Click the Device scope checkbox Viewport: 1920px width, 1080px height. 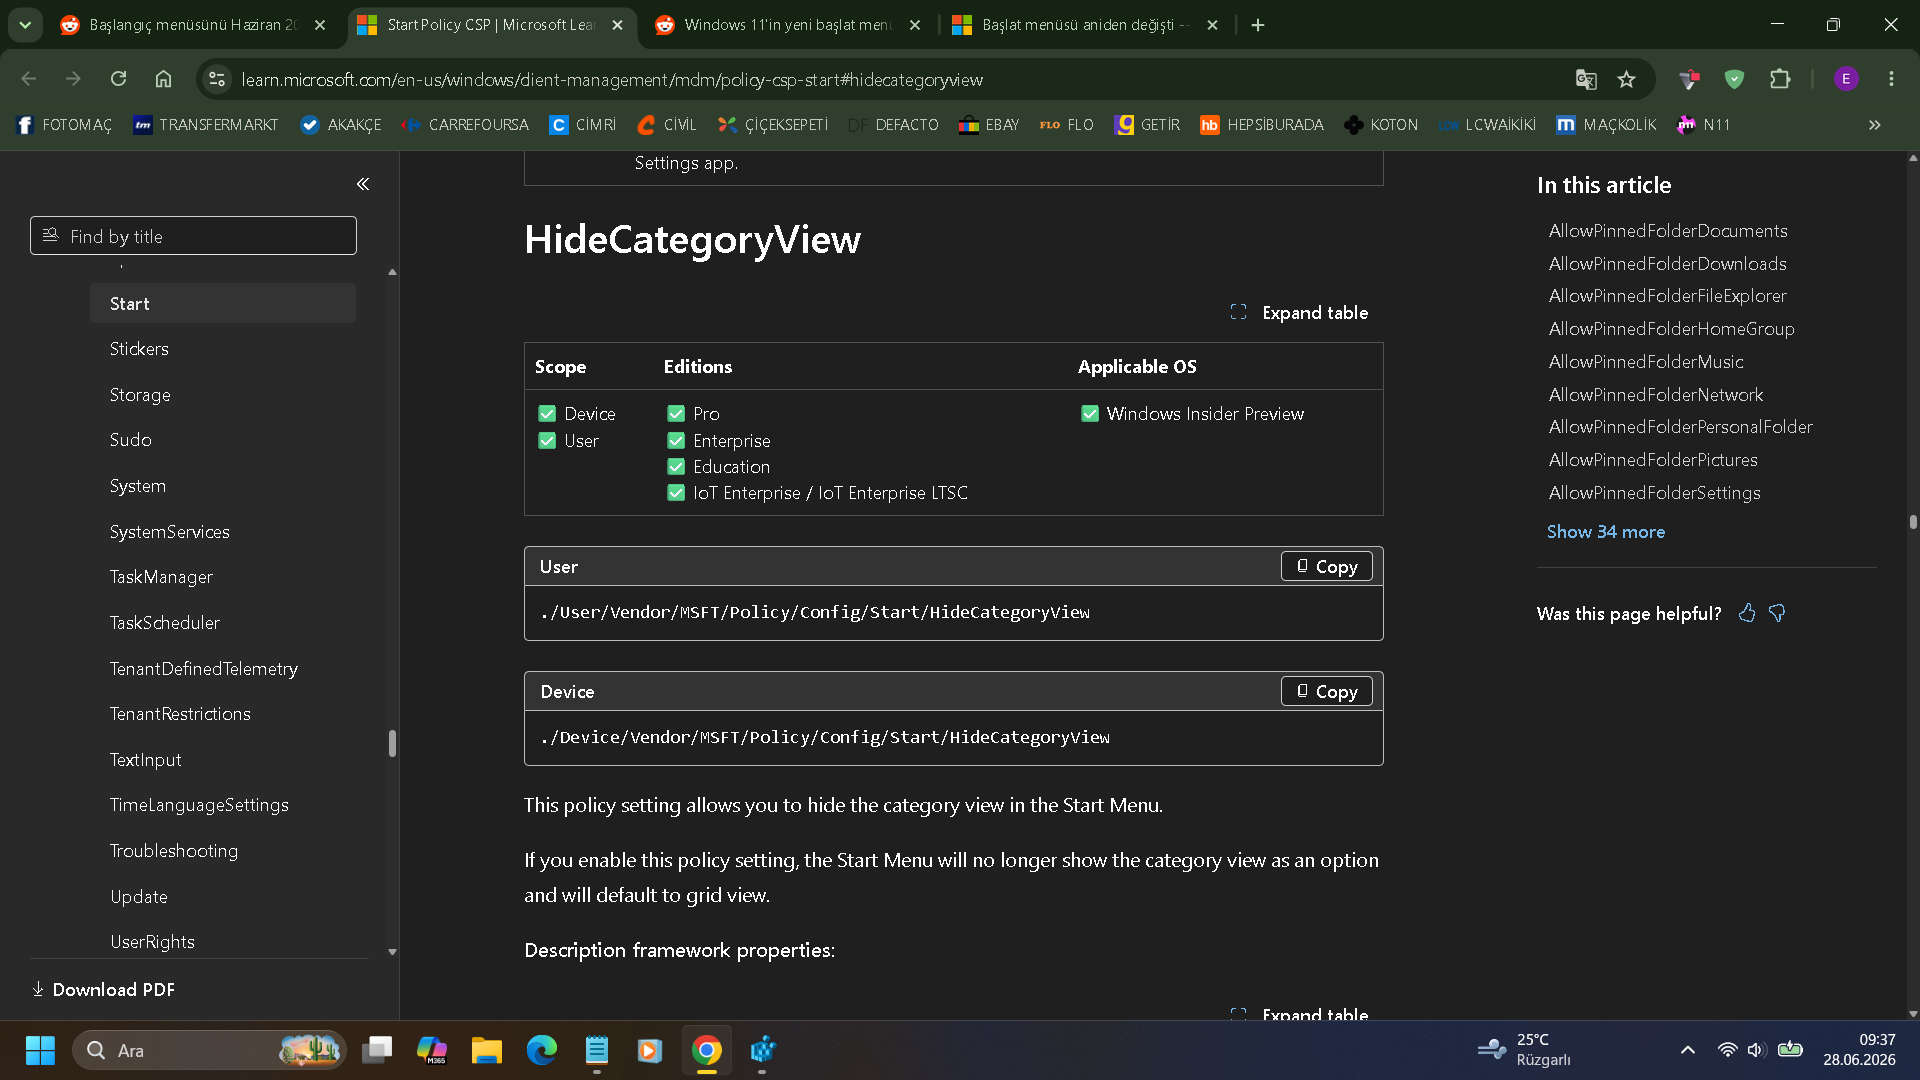click(x=547, y=414)
